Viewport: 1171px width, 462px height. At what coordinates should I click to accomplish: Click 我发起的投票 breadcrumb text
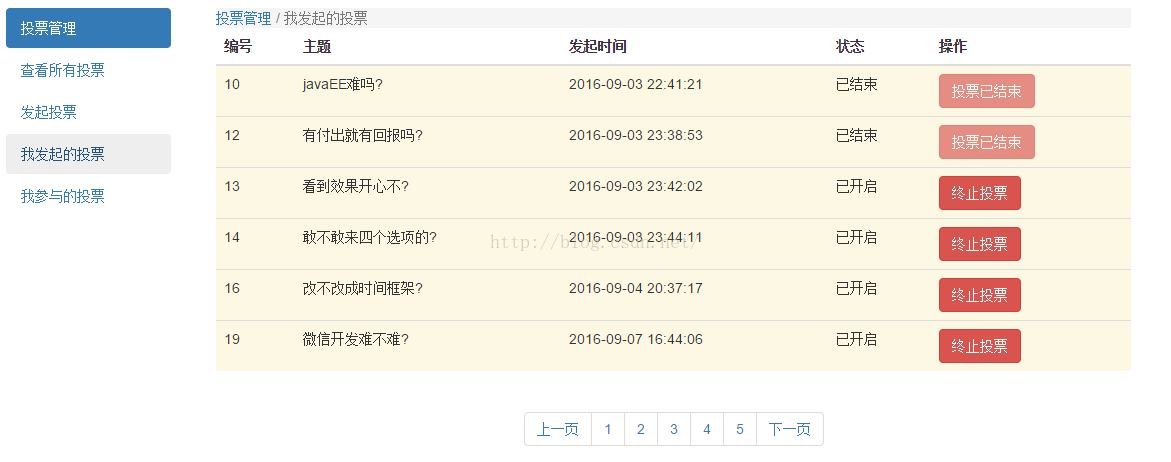[x=326, y=18]
